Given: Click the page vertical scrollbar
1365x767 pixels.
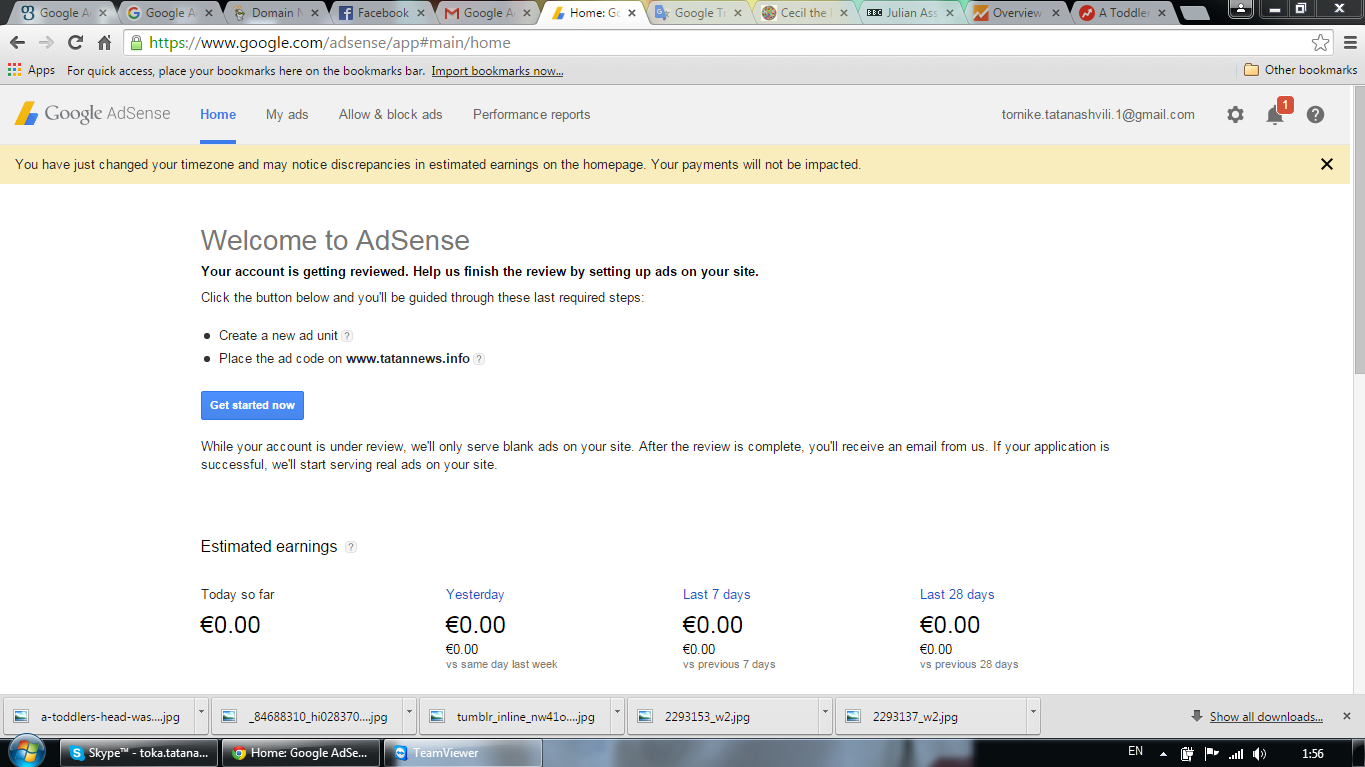Looking at the screenshot, I should tap(1357, 230).
